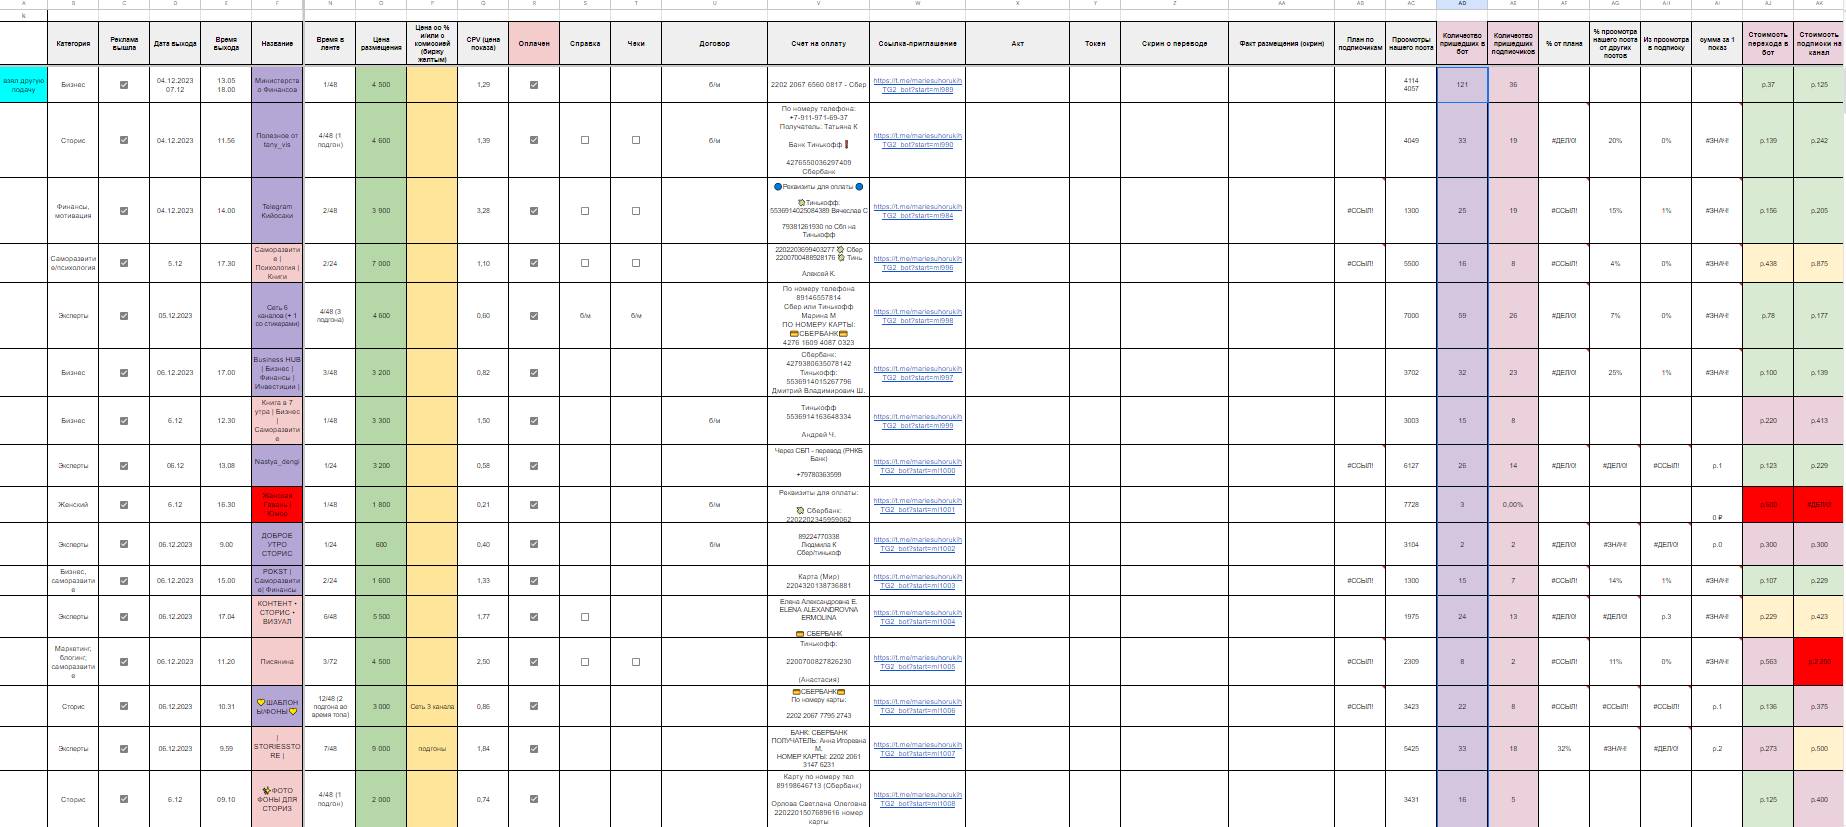Tick Чеки checkbox in the Telegram Кийосаки row
1846x827 pixels.
tap(636, 211)
